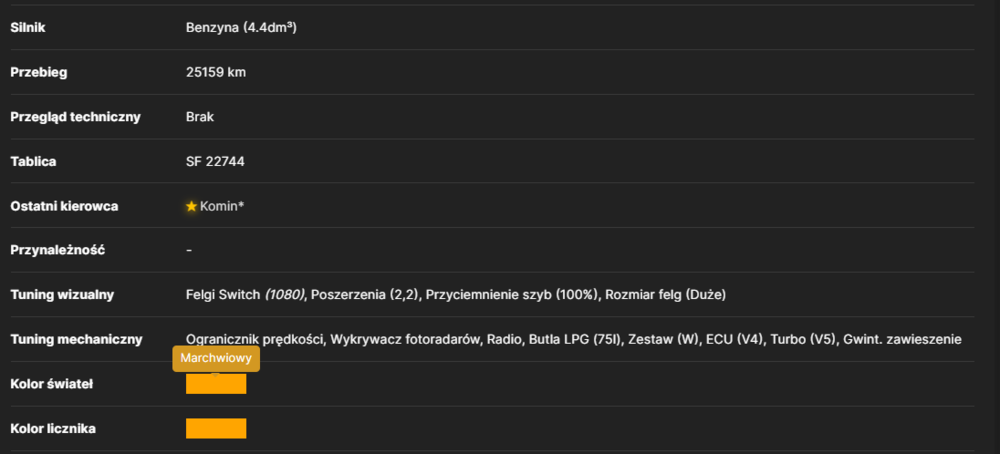This screenshot has width=1000, height=454.
Task: Click the Benzyna (4.4dm³) engine value
Action: pyautogui.click(x=241, y=28)
